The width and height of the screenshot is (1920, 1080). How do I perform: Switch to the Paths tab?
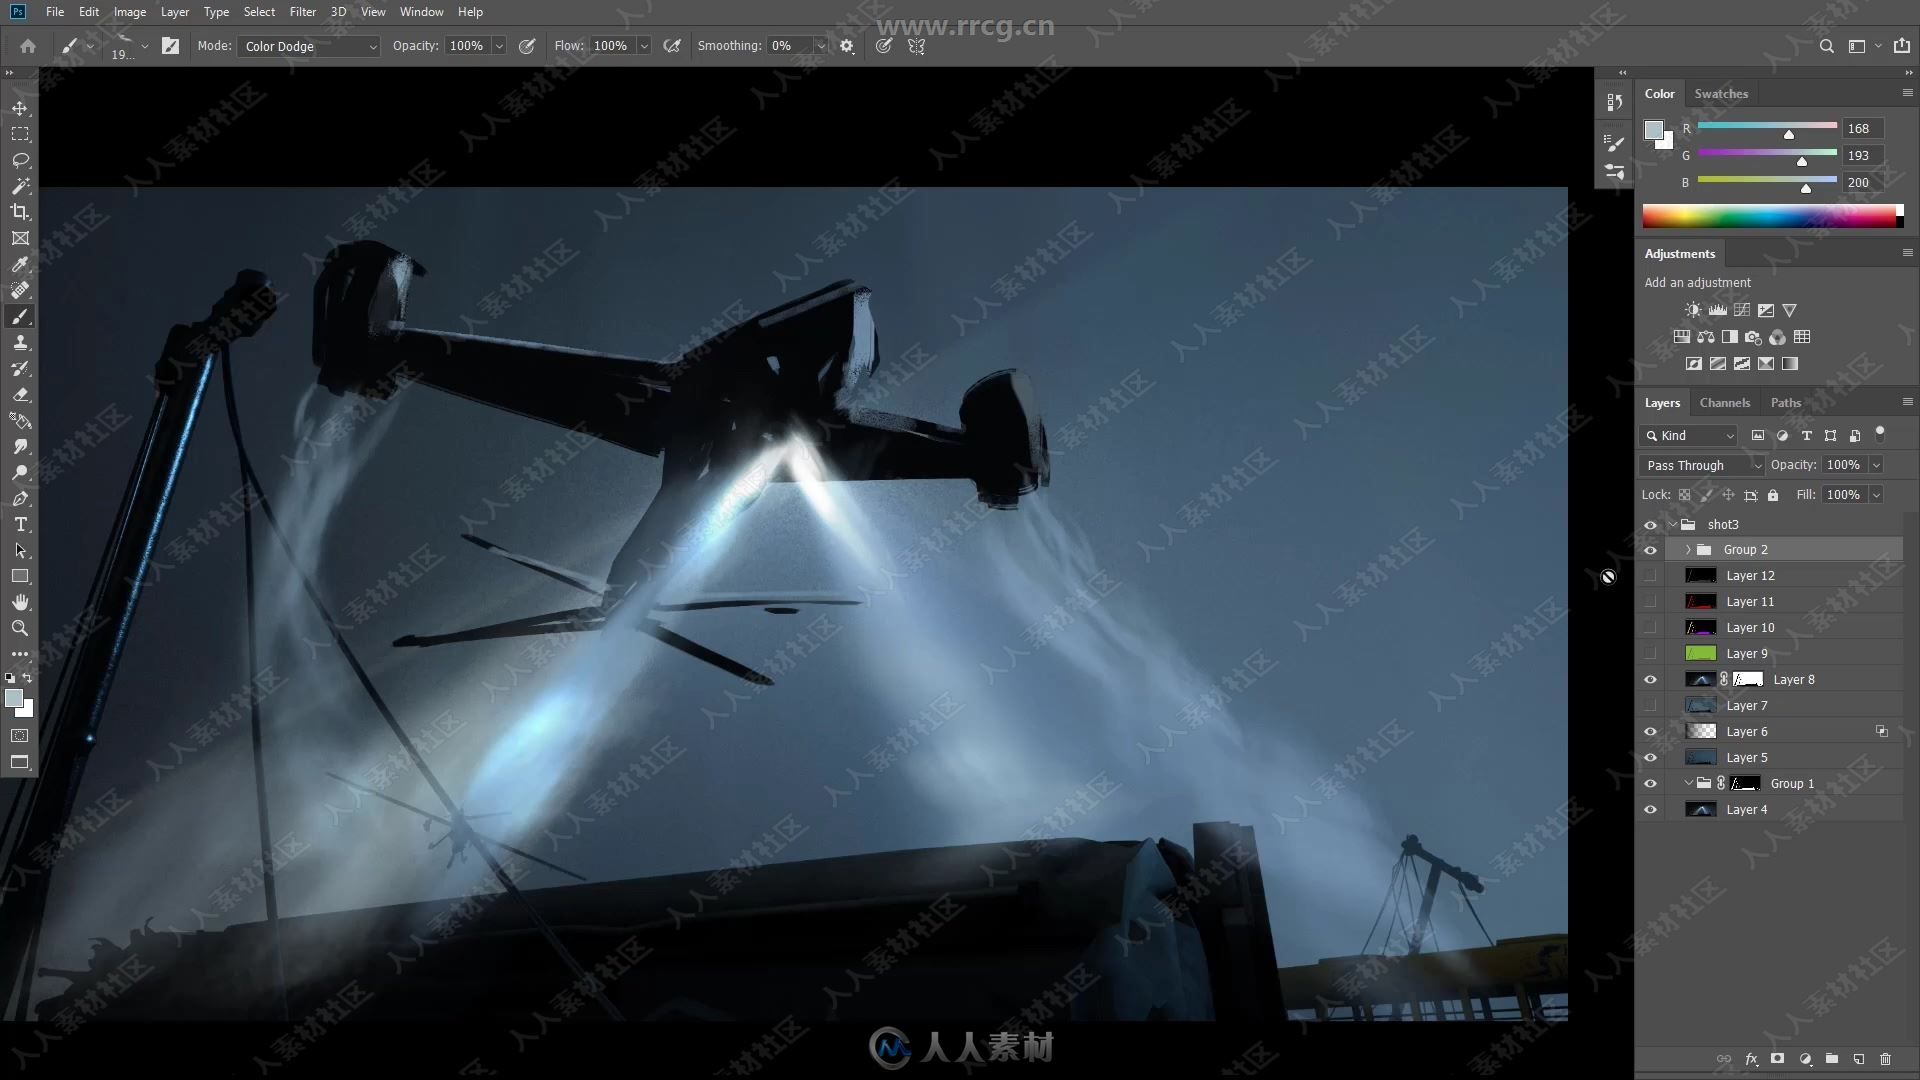coord(1785,403)
